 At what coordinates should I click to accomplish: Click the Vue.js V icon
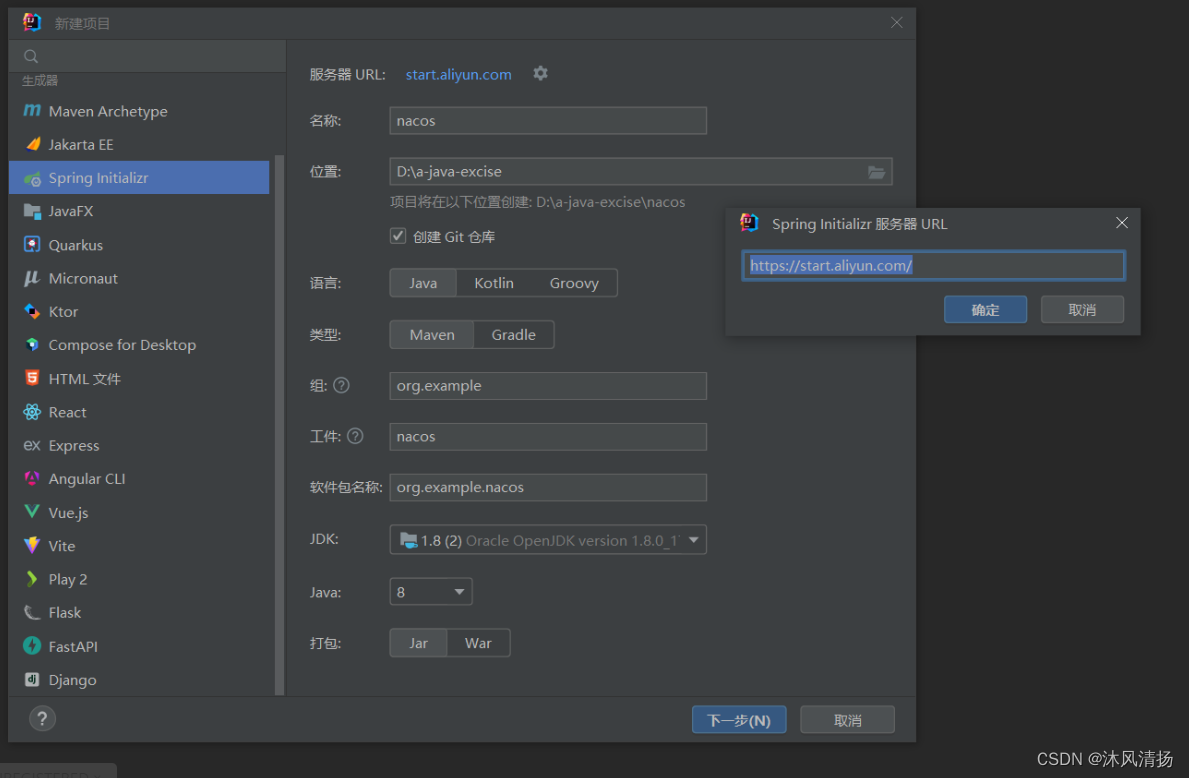[x=32, y=512]
